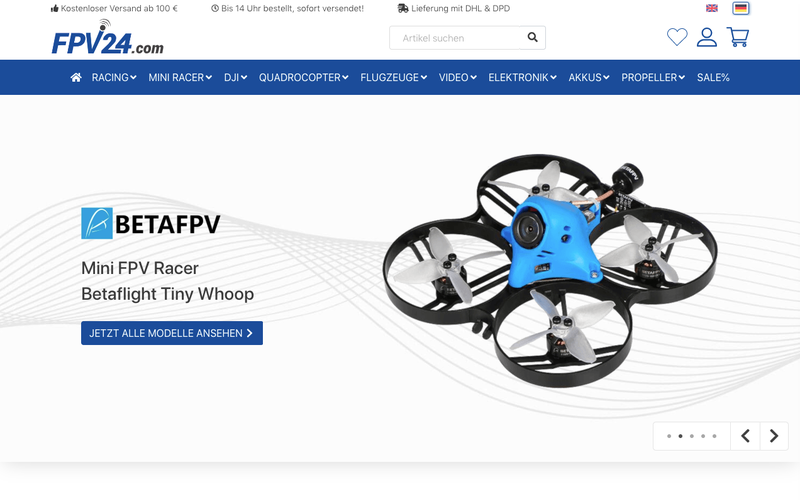Open the shopping cart icon
Viewport: 800px width, 504px height.
point(738,37)
